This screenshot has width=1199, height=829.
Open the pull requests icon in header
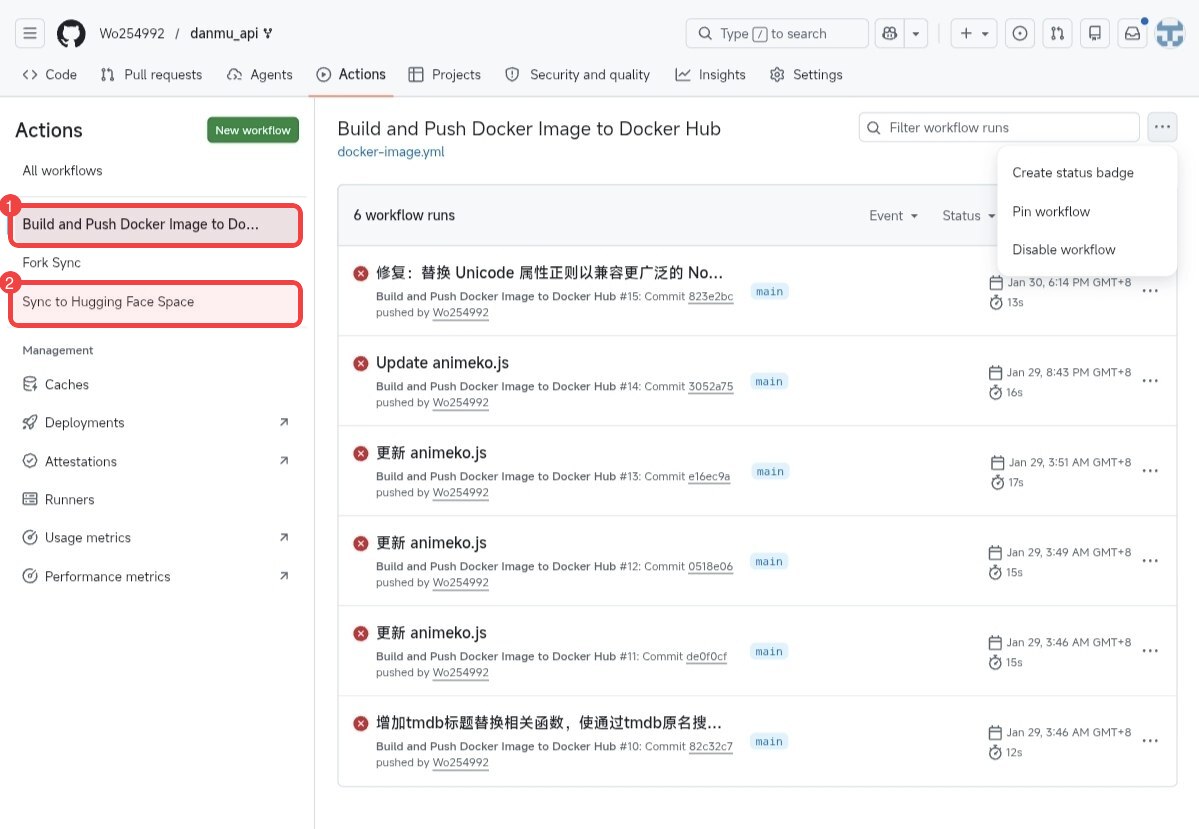pyautogui.click(x=1057, y=33)
